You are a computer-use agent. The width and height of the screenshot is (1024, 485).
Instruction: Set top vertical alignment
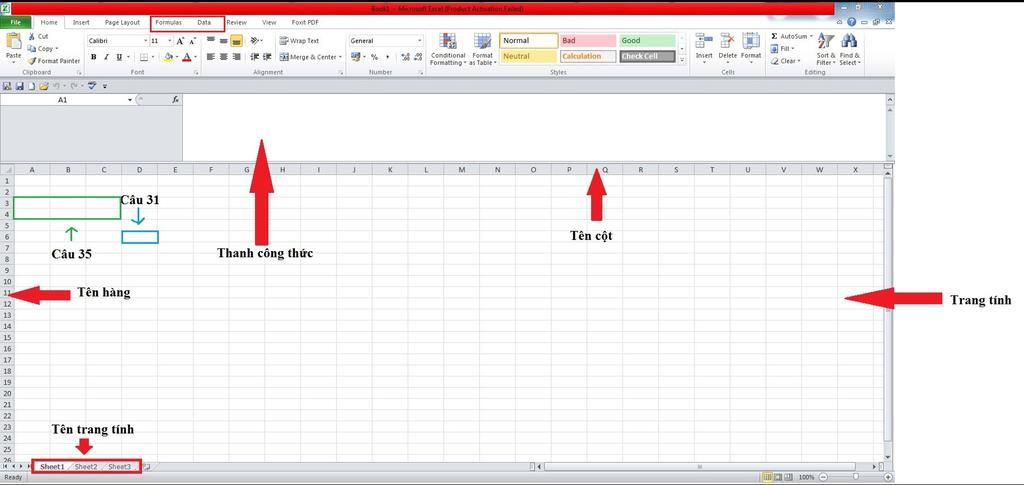[x=210, y=40]
